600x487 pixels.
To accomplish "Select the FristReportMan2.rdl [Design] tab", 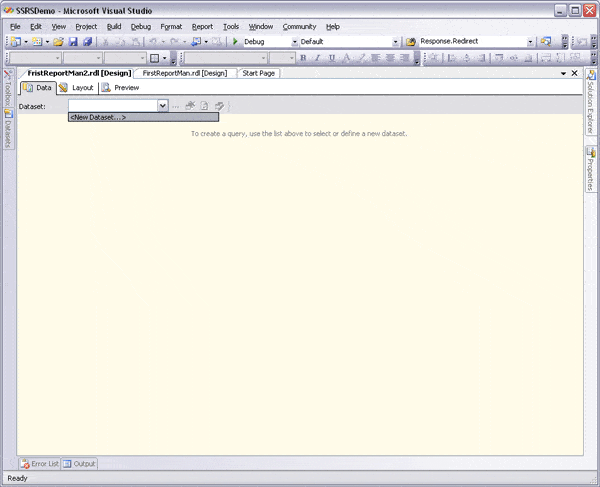I will point(79,73).
